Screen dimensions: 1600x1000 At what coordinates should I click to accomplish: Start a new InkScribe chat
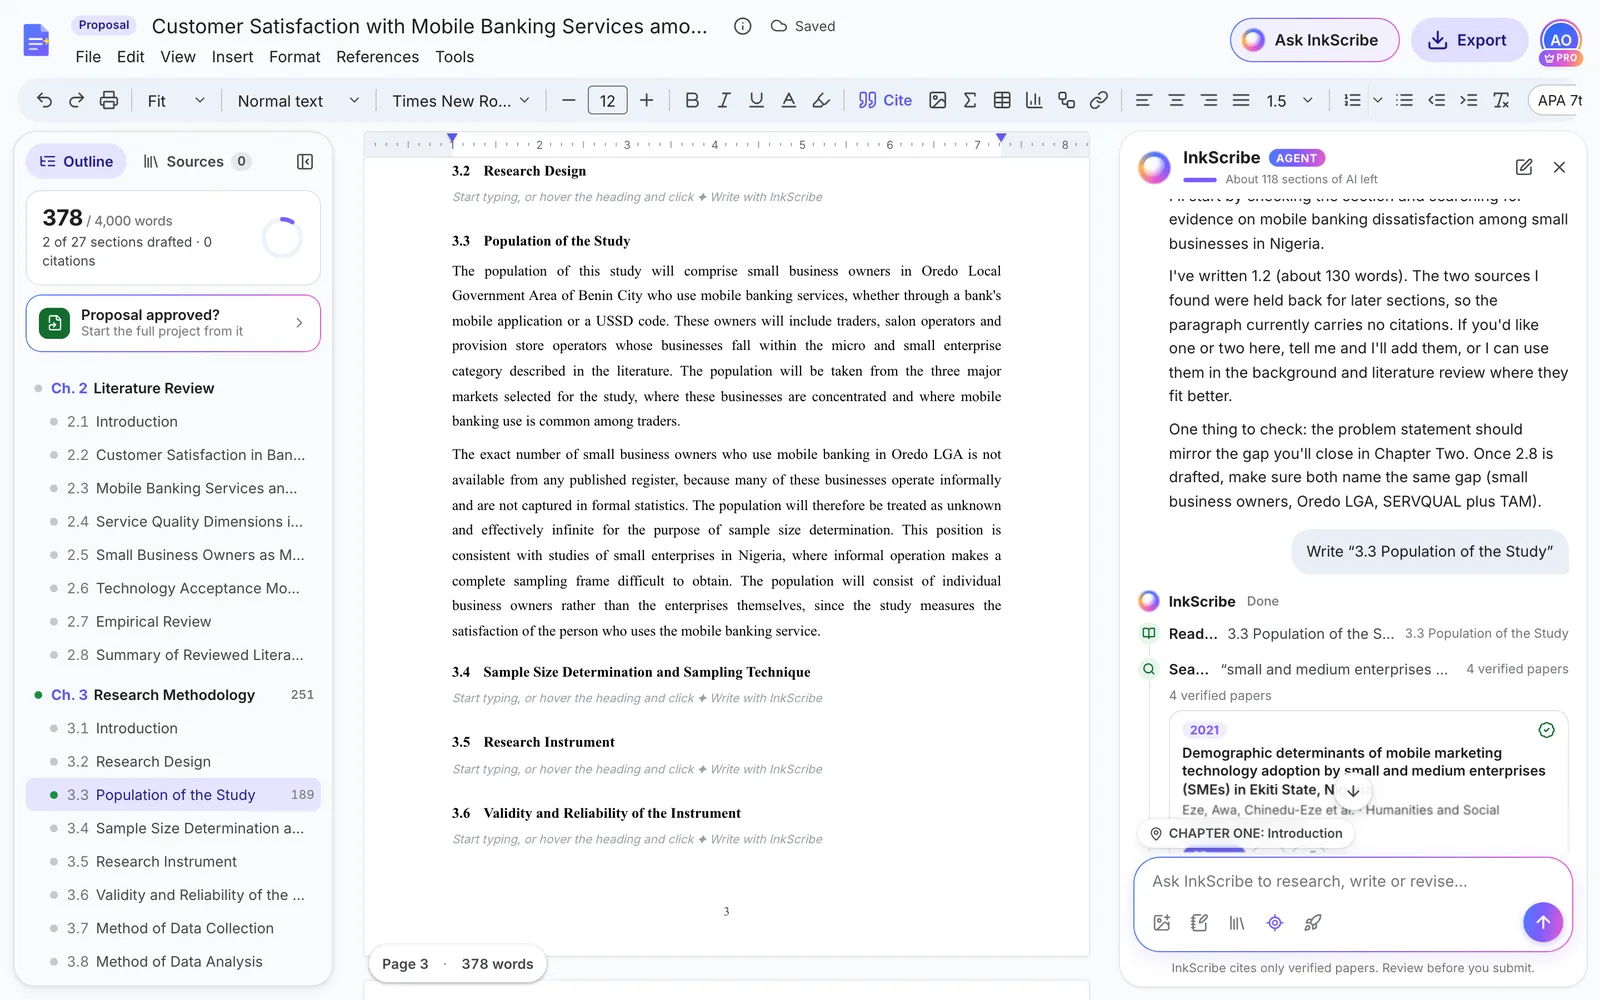[1524, 167]
